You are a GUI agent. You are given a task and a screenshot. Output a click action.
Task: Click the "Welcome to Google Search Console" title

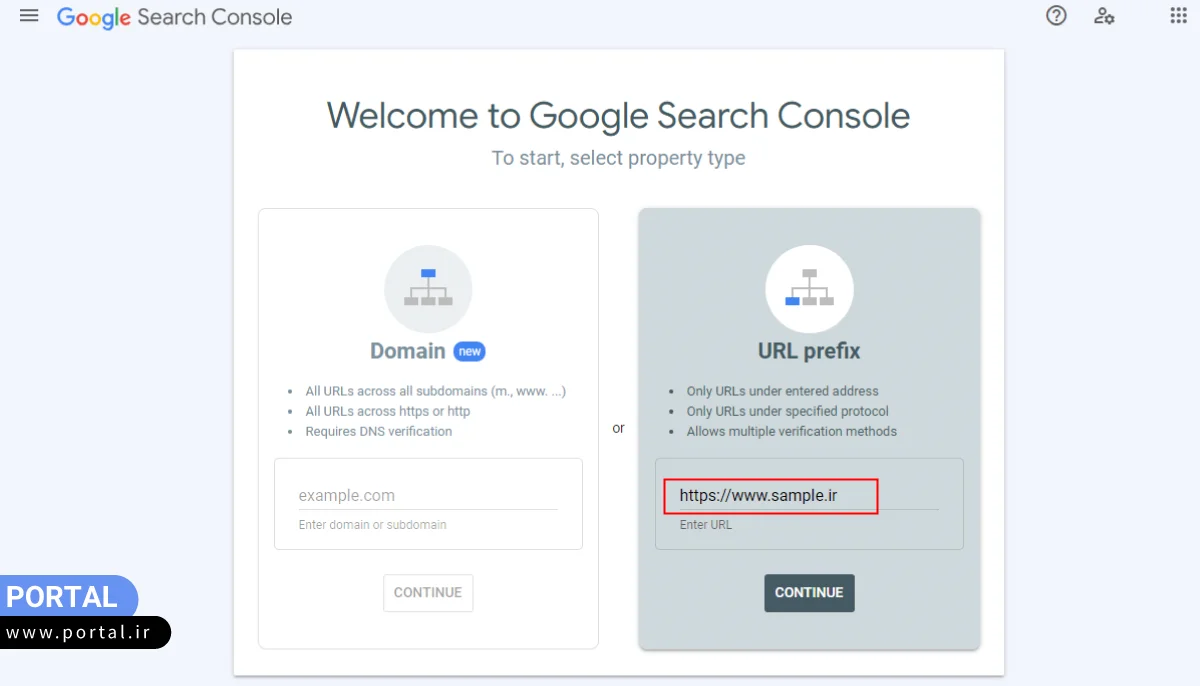point(618,116)
